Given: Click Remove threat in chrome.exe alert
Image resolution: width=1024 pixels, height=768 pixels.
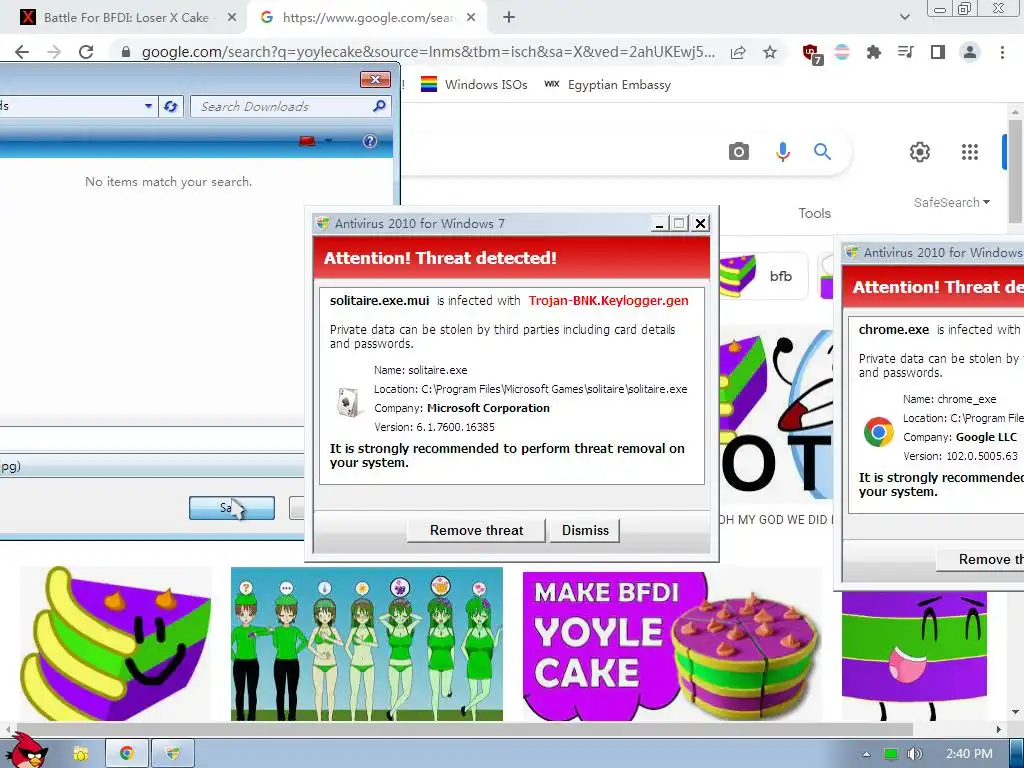Looking at the screenshot, I should pyautogui.click(x=980, y=559).
